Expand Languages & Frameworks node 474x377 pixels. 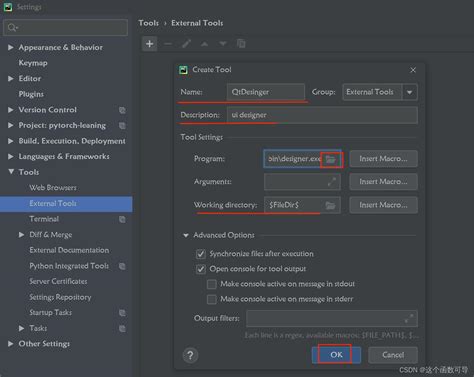[x=11, y=156]
